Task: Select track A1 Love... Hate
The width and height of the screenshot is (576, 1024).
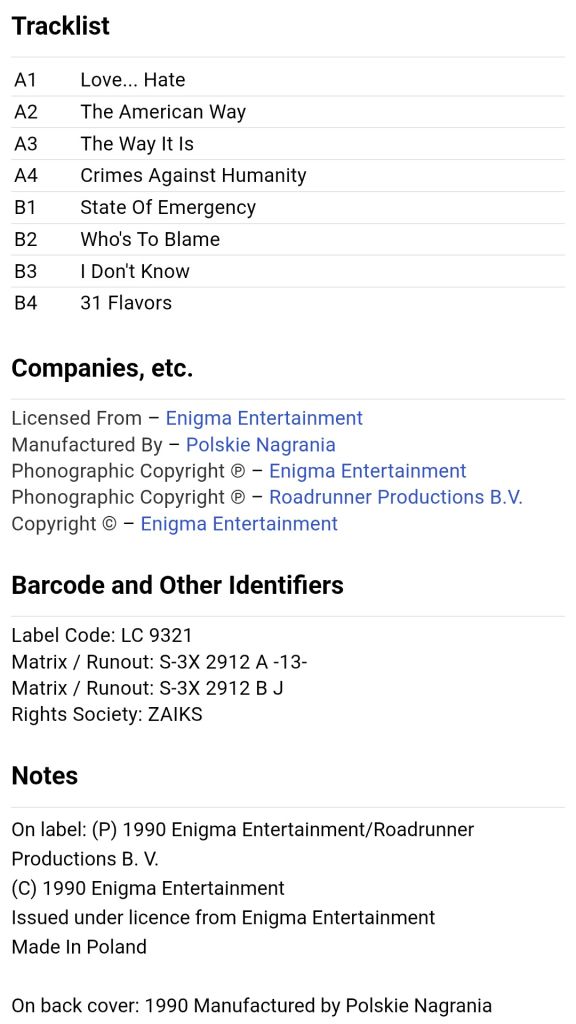Action: (x=288, y=80)
